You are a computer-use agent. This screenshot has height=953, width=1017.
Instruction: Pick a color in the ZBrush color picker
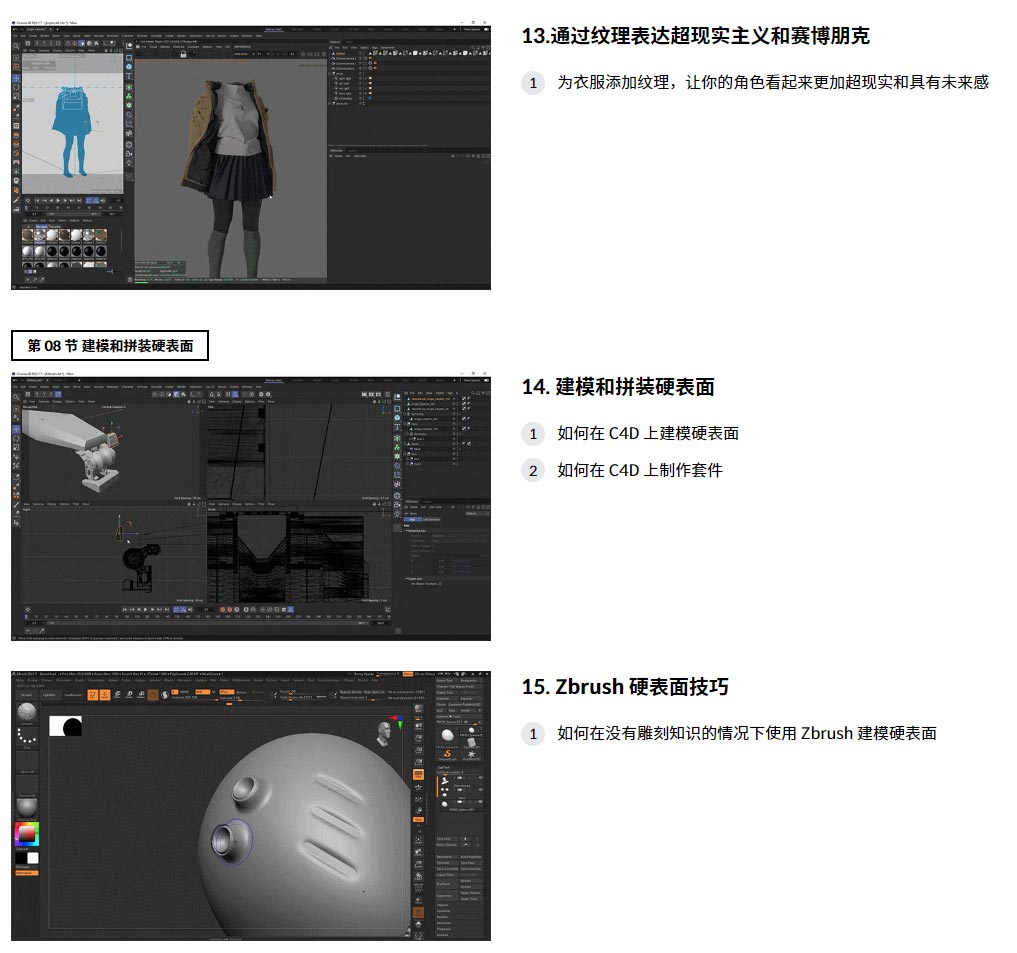coord(27,834)
